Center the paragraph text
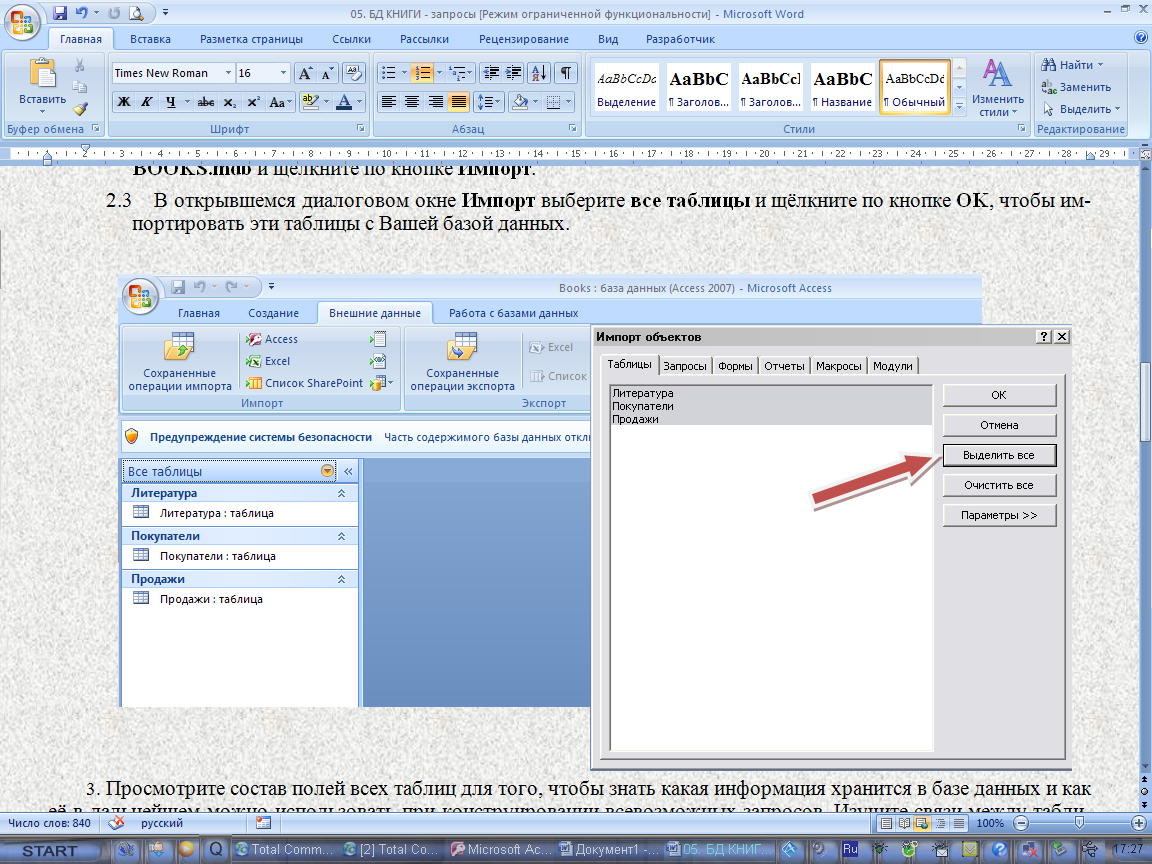 [412, 102]
